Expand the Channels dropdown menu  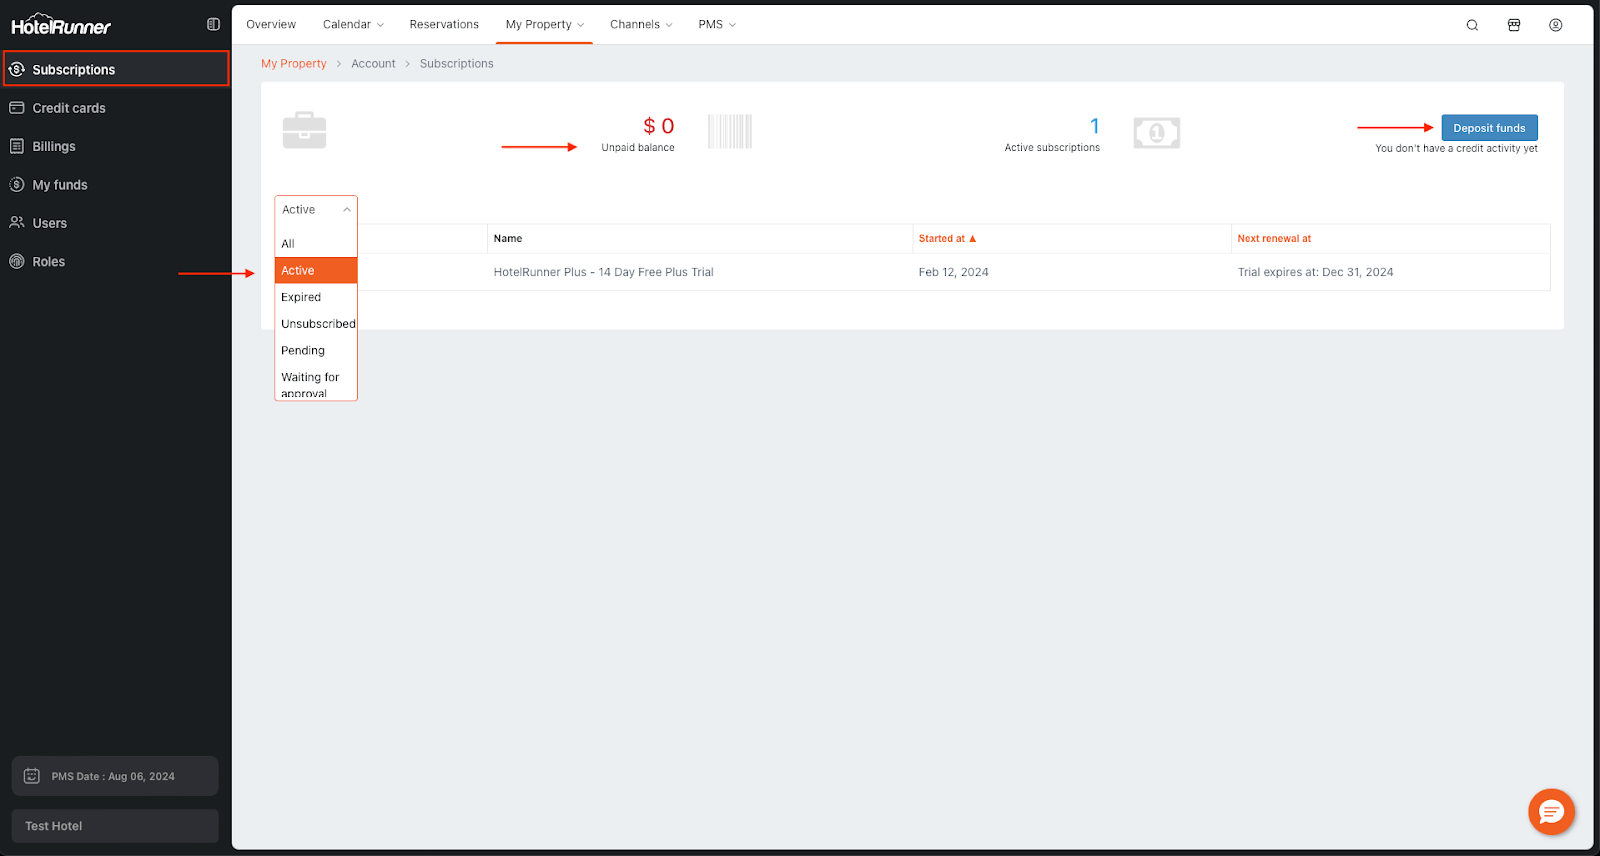(641, 24)
